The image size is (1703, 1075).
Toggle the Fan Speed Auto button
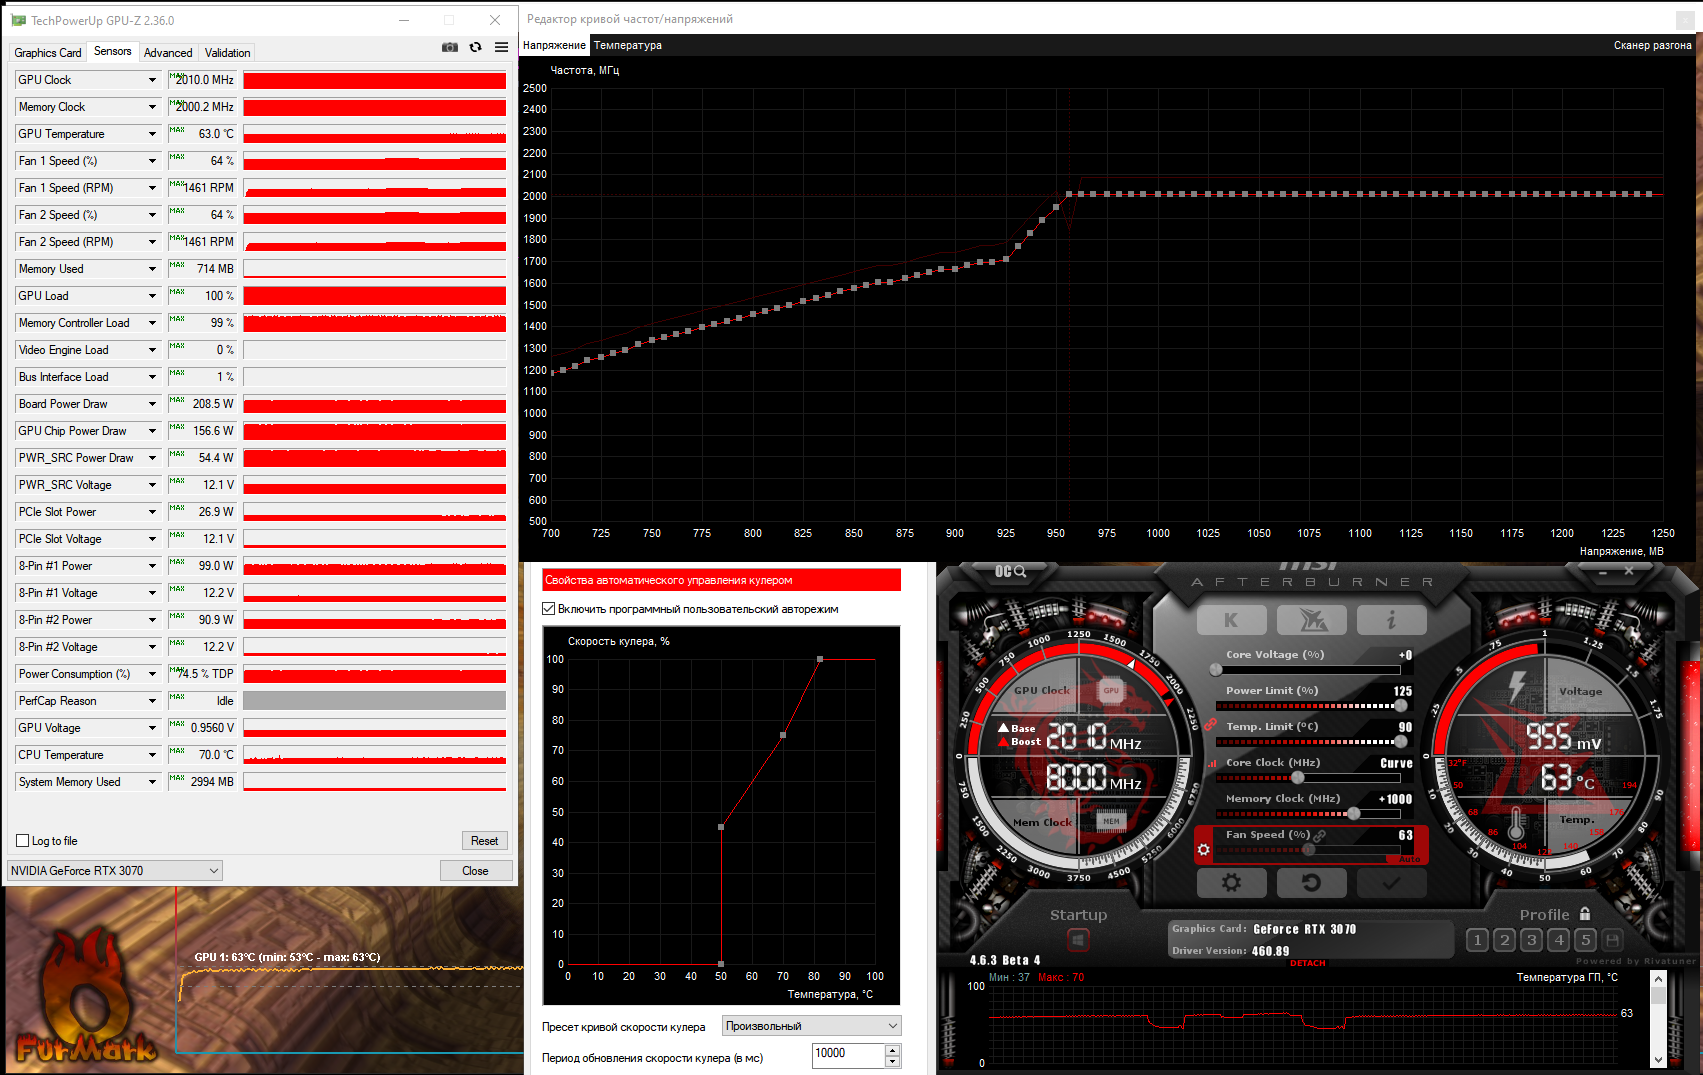(1409, 859)
